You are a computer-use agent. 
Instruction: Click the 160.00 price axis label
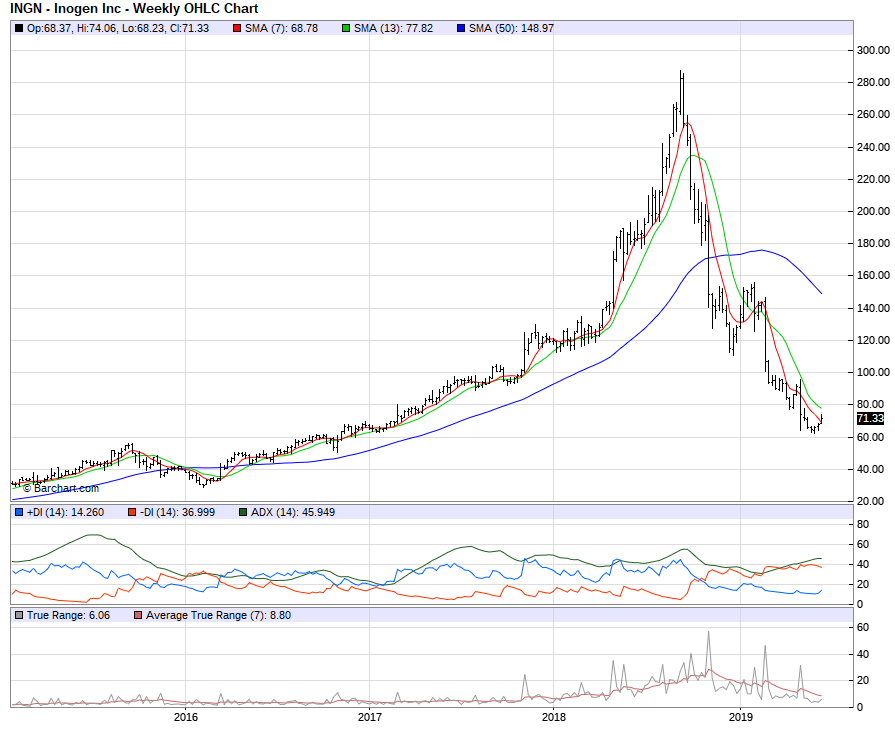pyautogui.click(x=873, y=275)
